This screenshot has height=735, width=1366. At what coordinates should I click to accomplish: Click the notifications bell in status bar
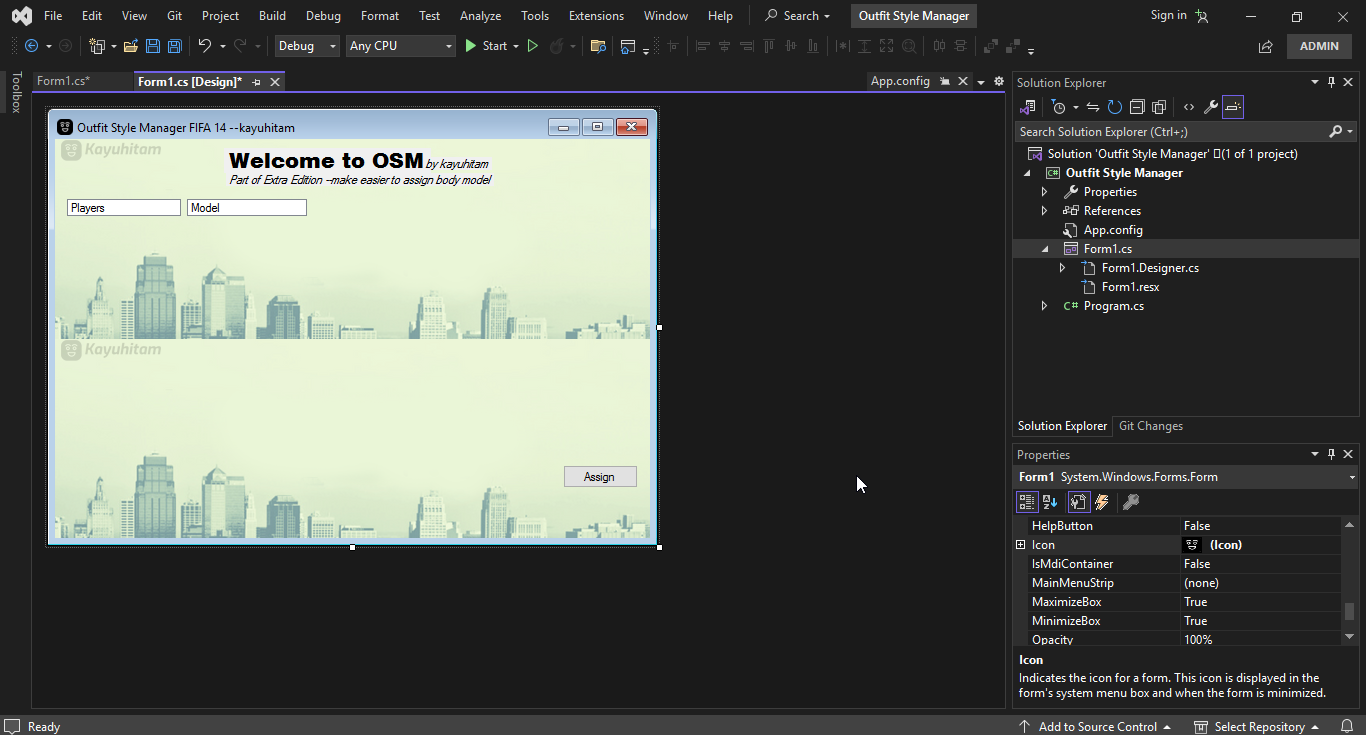click(x=1348, y=726)
